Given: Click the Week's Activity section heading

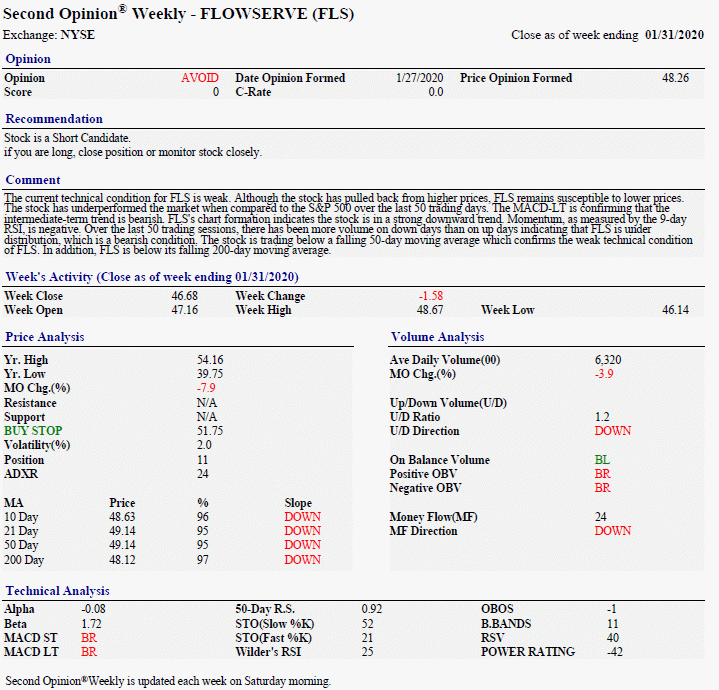Looking at the screenshot, I should [x=152, y=277].
